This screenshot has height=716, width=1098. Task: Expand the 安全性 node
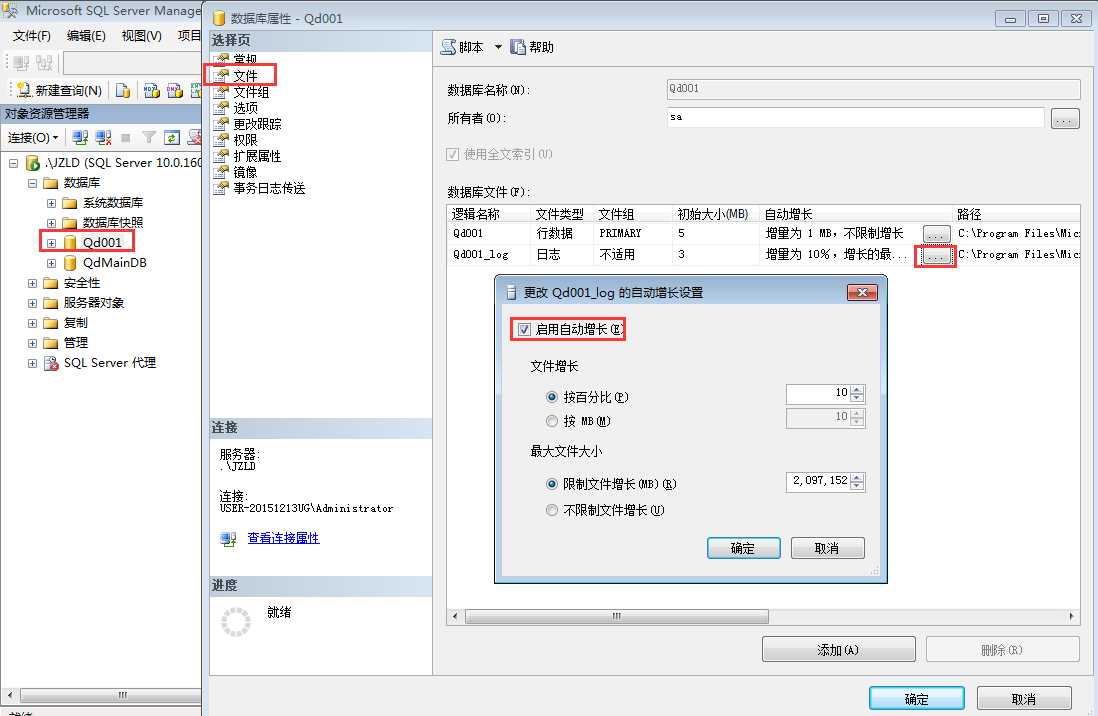point(32,283)
